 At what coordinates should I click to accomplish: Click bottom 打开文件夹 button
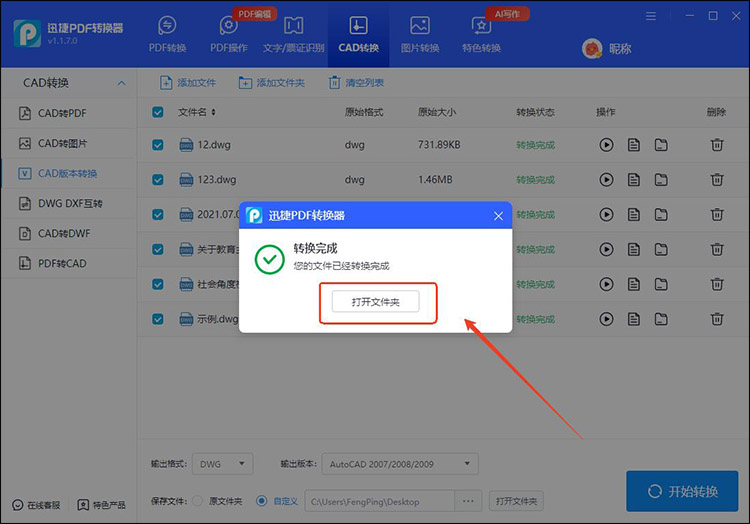click(516, 502)
